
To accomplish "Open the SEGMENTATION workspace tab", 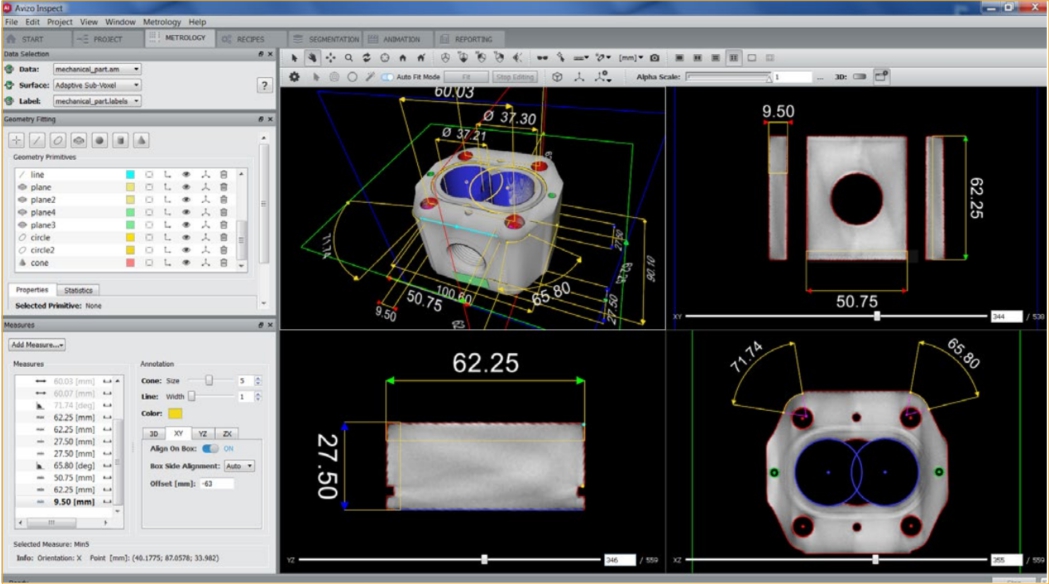I will pos(332,39).
